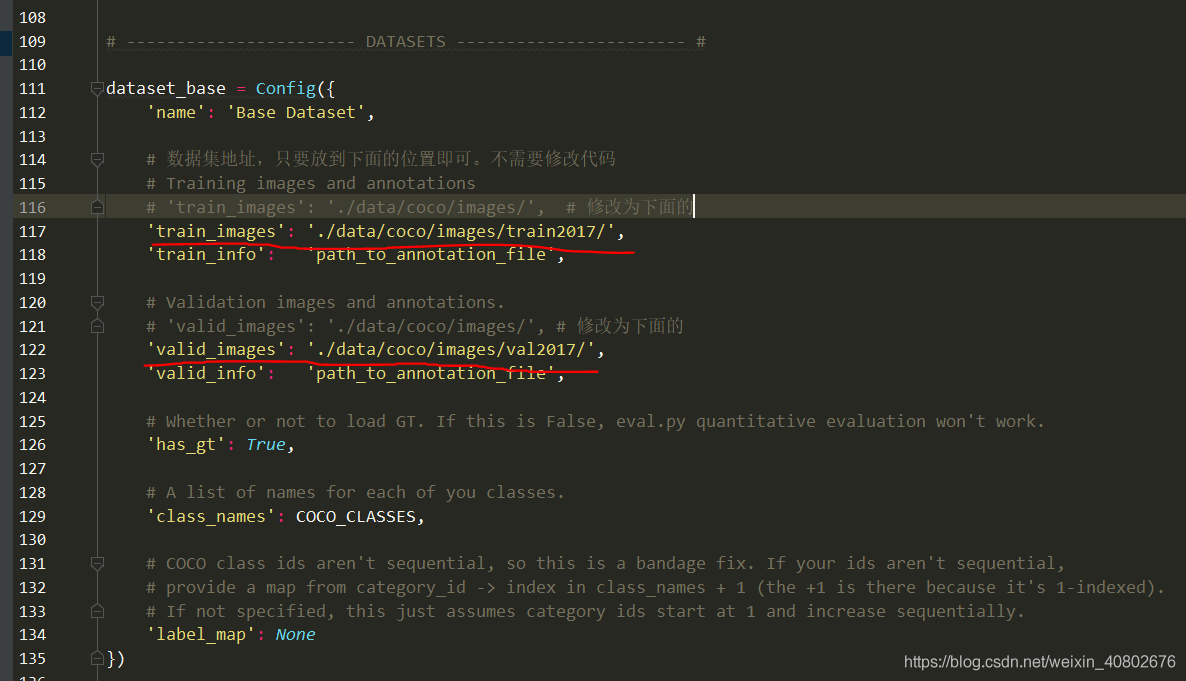Click the './data/coco/images/train2017/' path string

pyautogui.click(x=461, y=232)
